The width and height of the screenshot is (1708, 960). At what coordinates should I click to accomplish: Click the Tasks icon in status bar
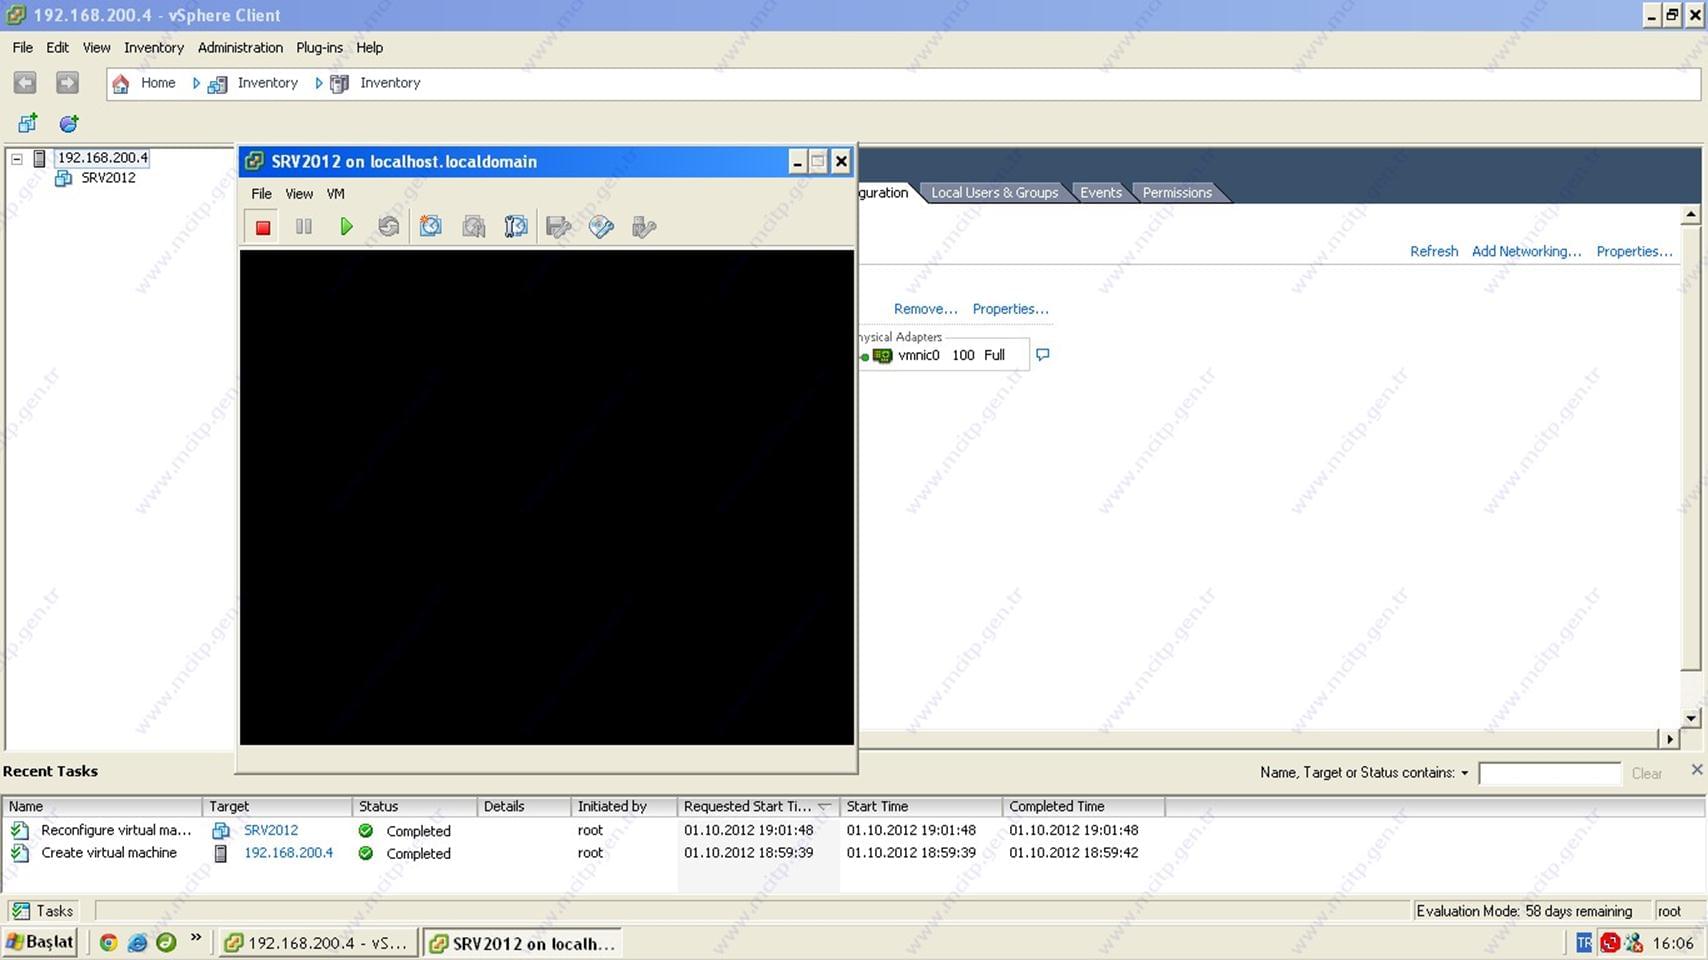(x=20, y=911)
